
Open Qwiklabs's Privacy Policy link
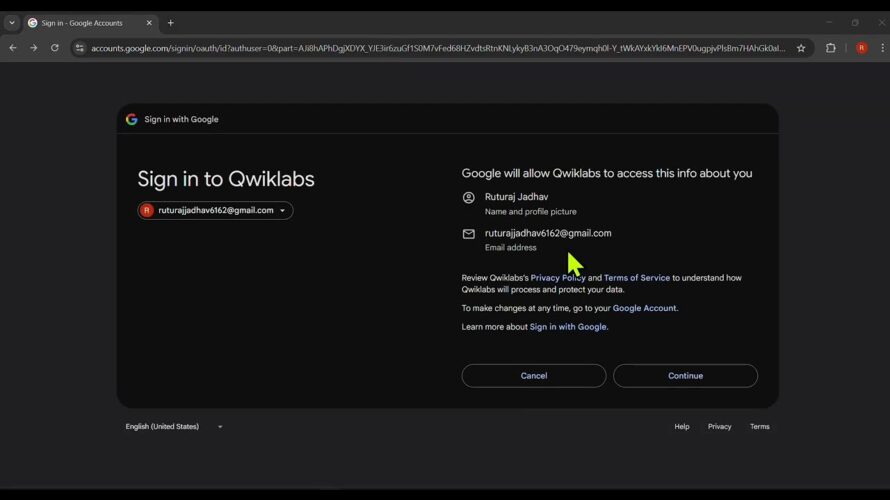558,278
